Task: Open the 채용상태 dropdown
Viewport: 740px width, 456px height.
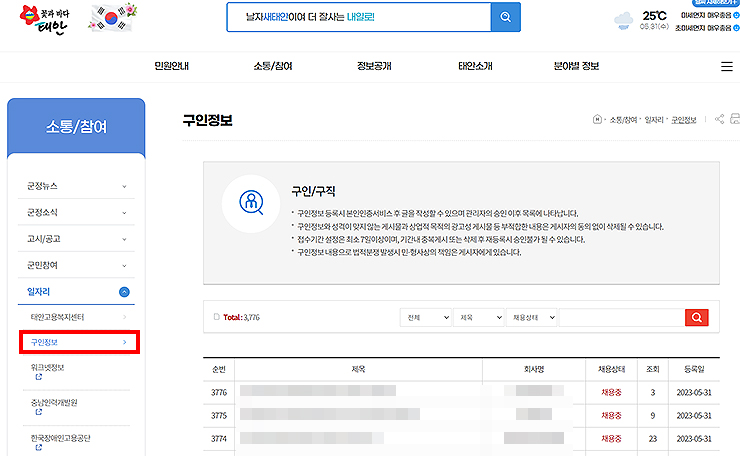Action: [531, 318]
